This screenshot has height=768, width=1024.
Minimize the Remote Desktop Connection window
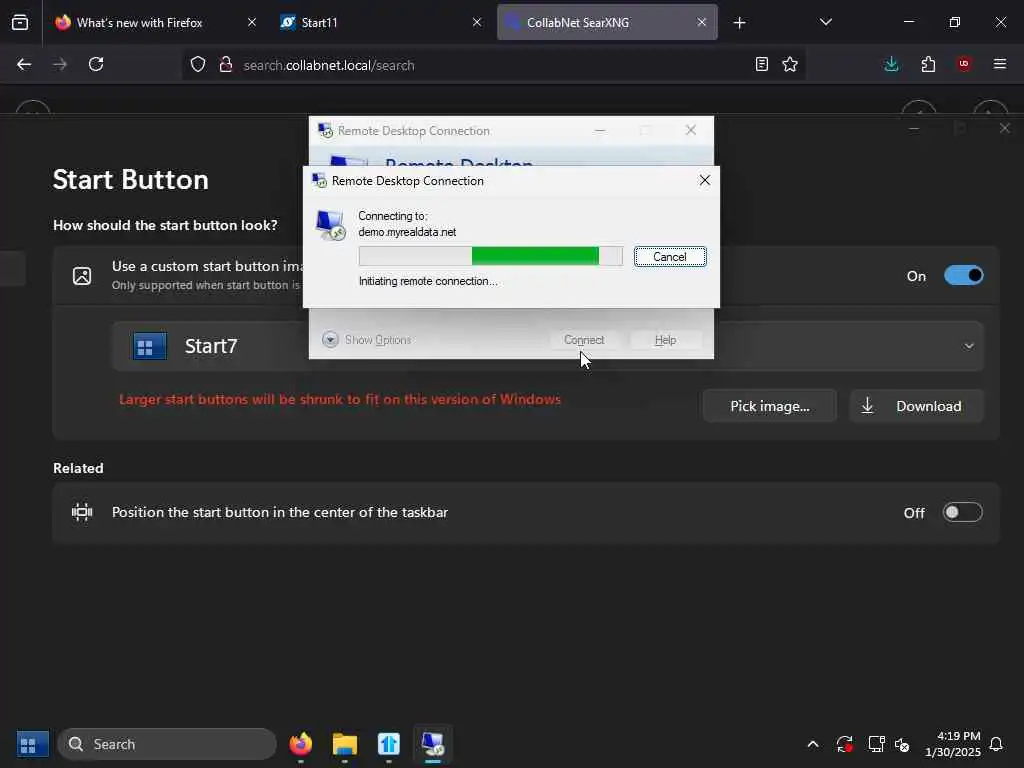coord(600,131)
